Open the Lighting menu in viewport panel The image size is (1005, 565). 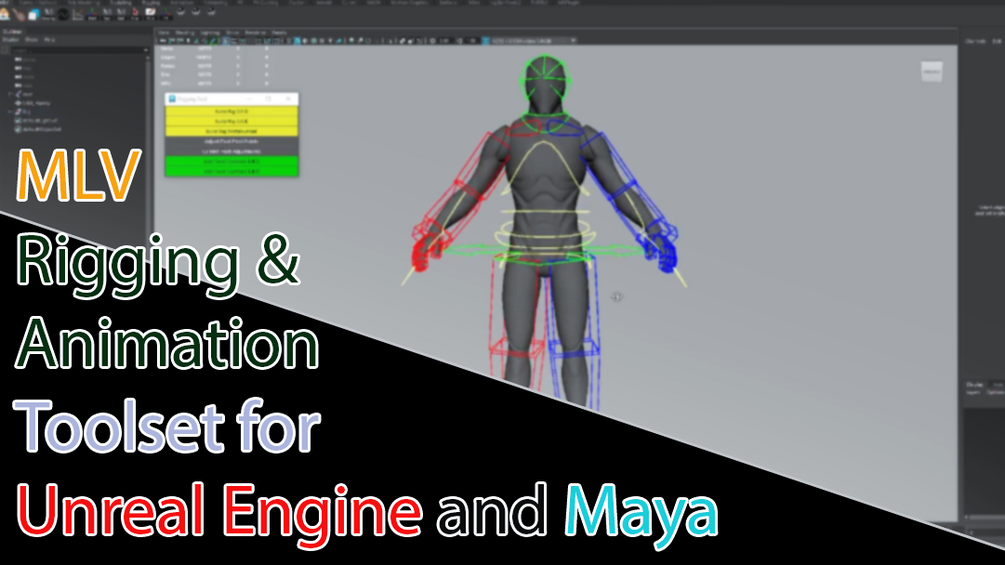[209, 32]
